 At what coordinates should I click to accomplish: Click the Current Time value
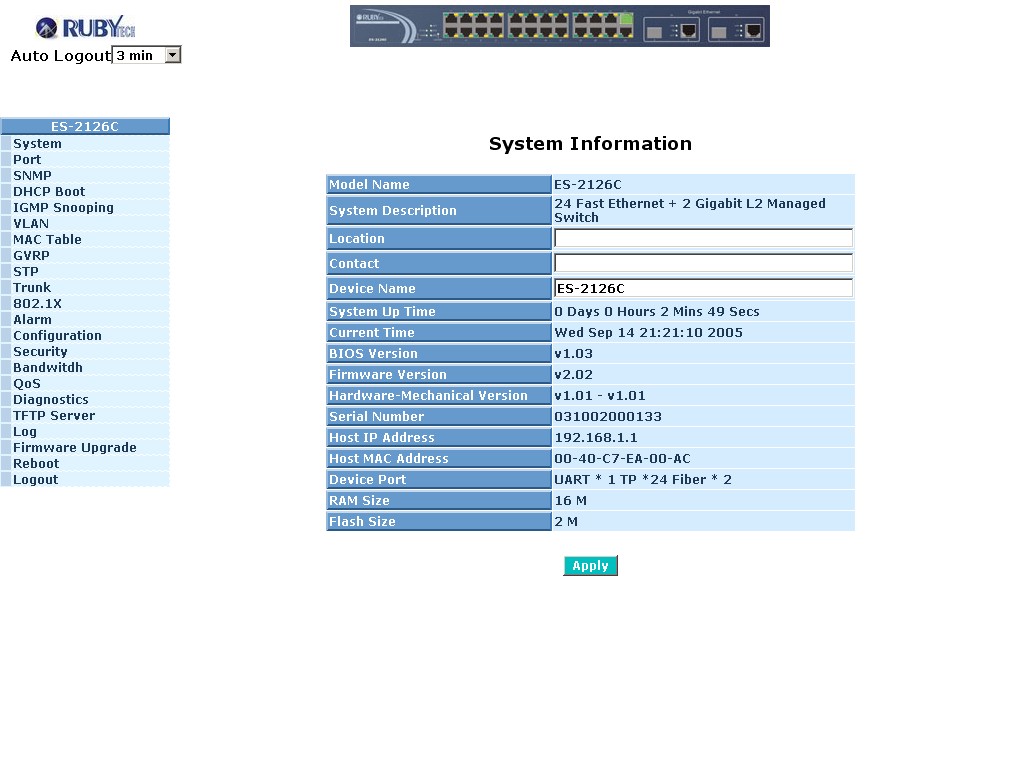tap(648, 333)
